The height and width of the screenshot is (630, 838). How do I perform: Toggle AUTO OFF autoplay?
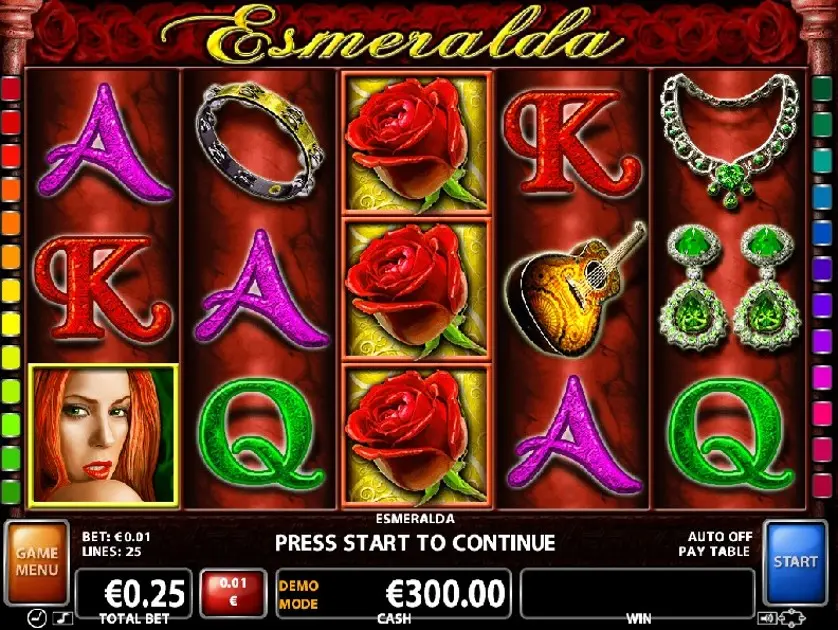pos(719,536)
